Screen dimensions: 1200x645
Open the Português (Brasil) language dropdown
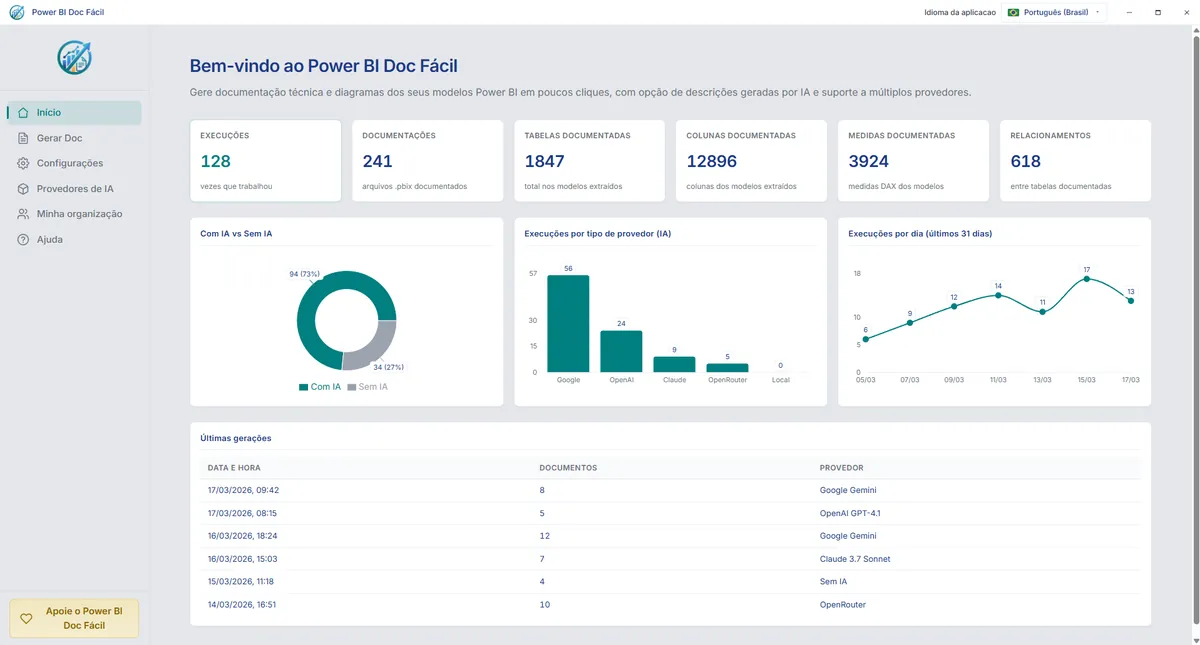(1055, 12)
